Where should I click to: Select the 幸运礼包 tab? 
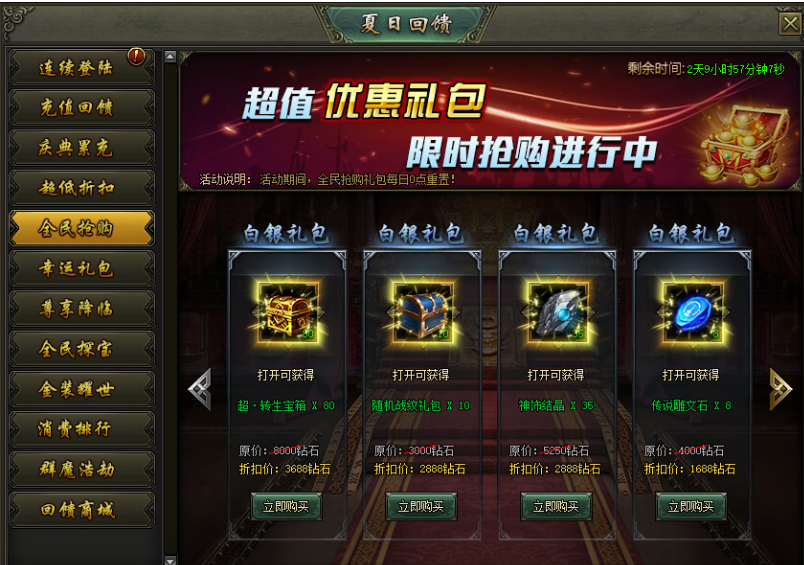pyautogui.click(x=82, y=269)
